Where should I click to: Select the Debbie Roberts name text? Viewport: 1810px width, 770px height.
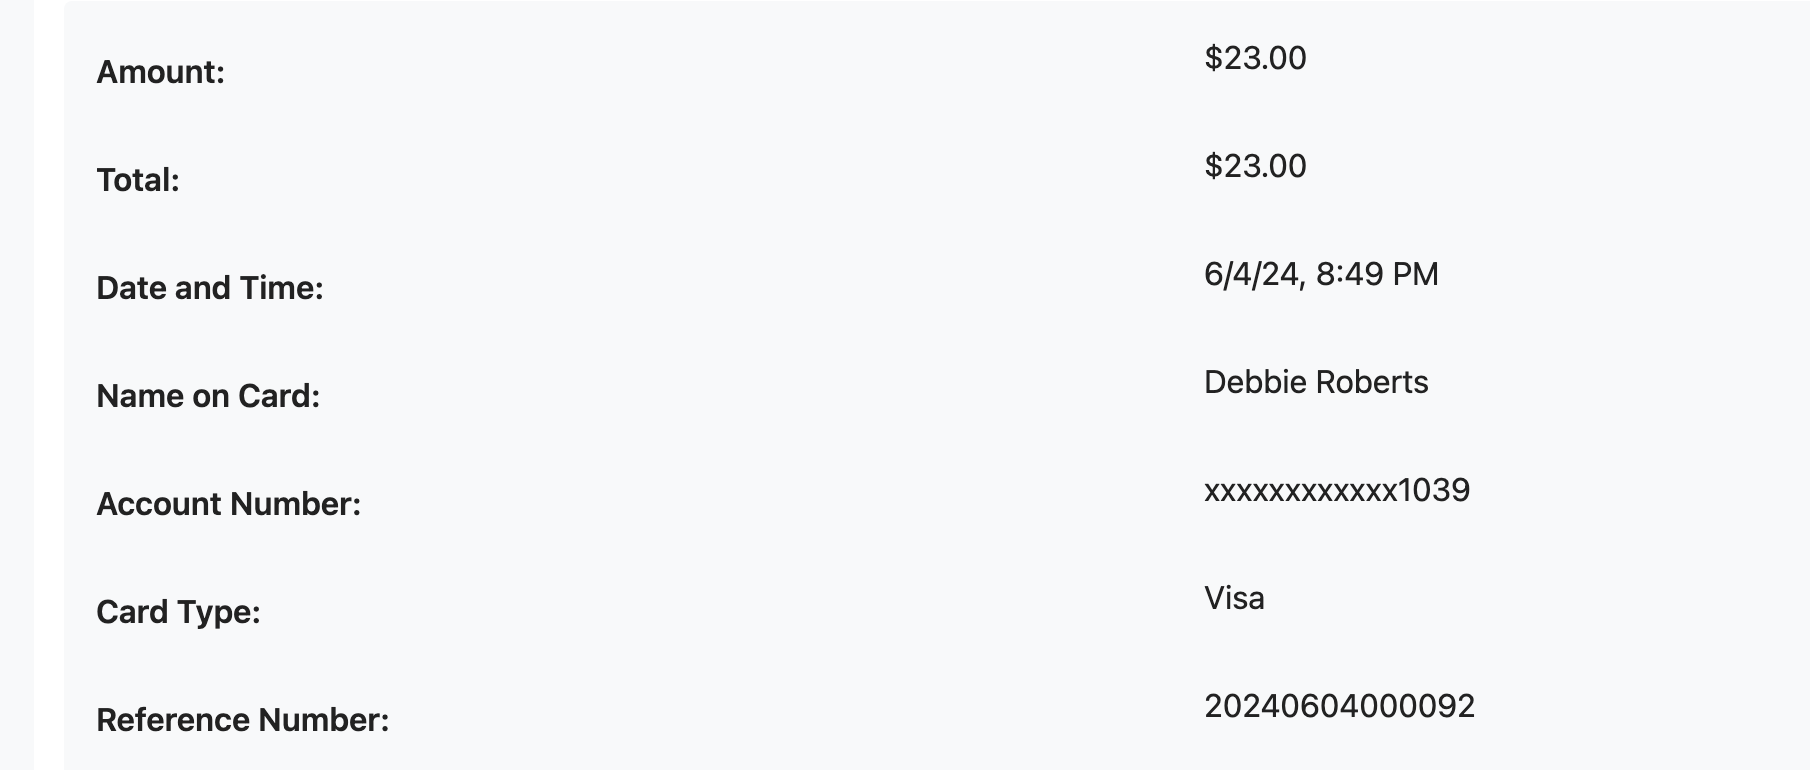pyautogui.click(x=1316, y=382)
